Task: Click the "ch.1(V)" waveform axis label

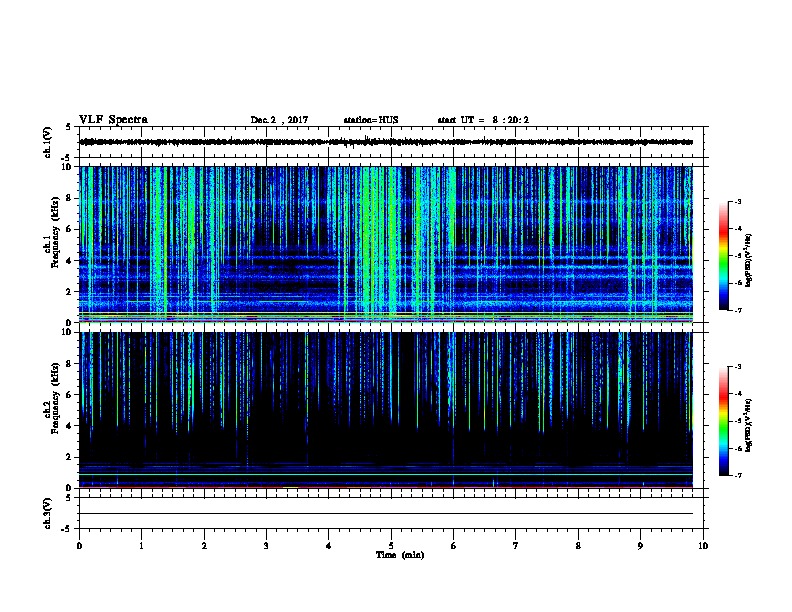Action: tap(47, 142)
